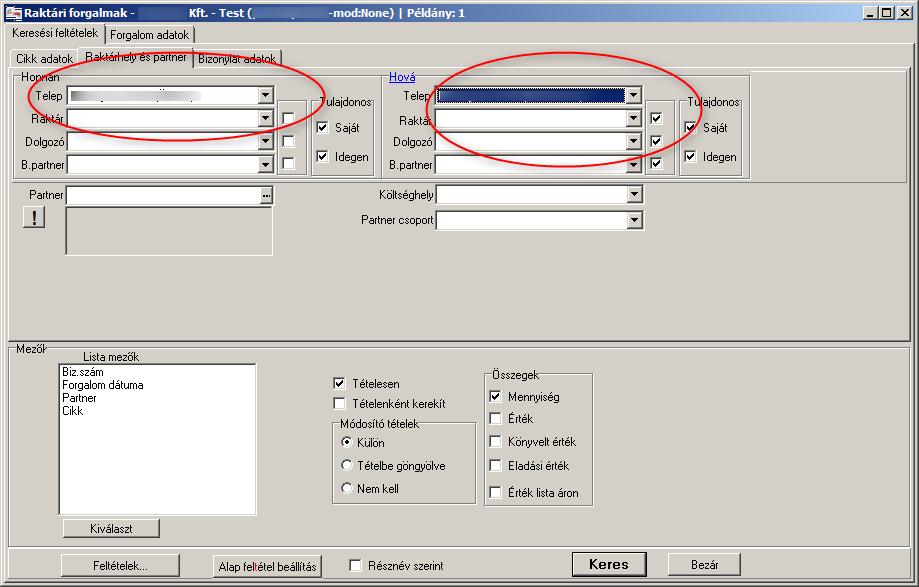This screenshot has height=587, width=919.
Task: Open the Partner csoport dropdown
Action: [635, 220]
